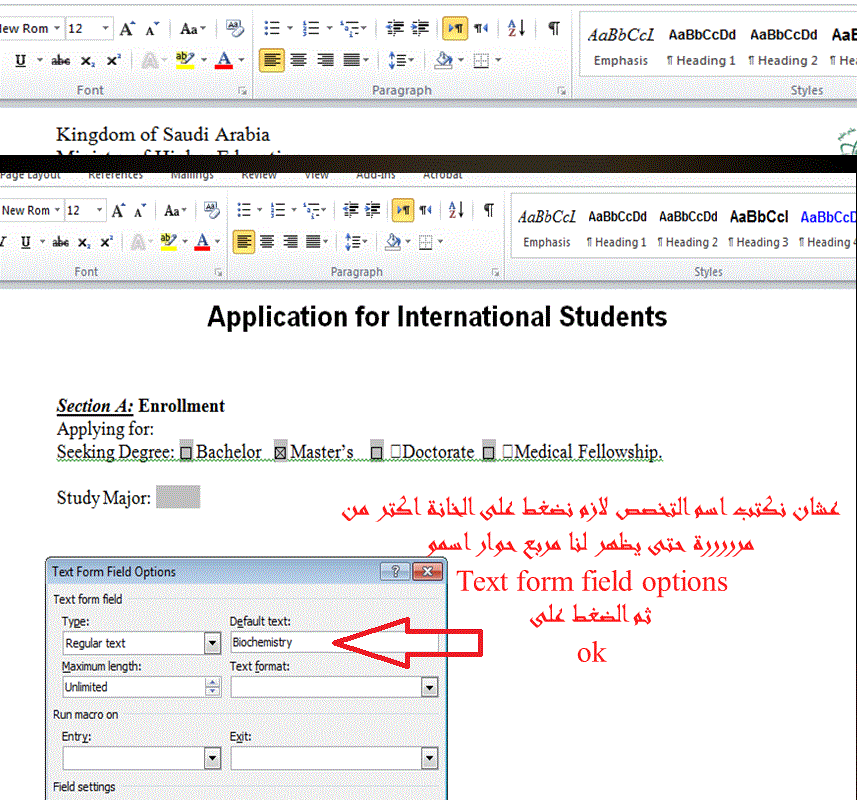Toggle paragraph marks pilcrow in the top ribbon
Screen dimensions: 857x800
click(553, 28)
